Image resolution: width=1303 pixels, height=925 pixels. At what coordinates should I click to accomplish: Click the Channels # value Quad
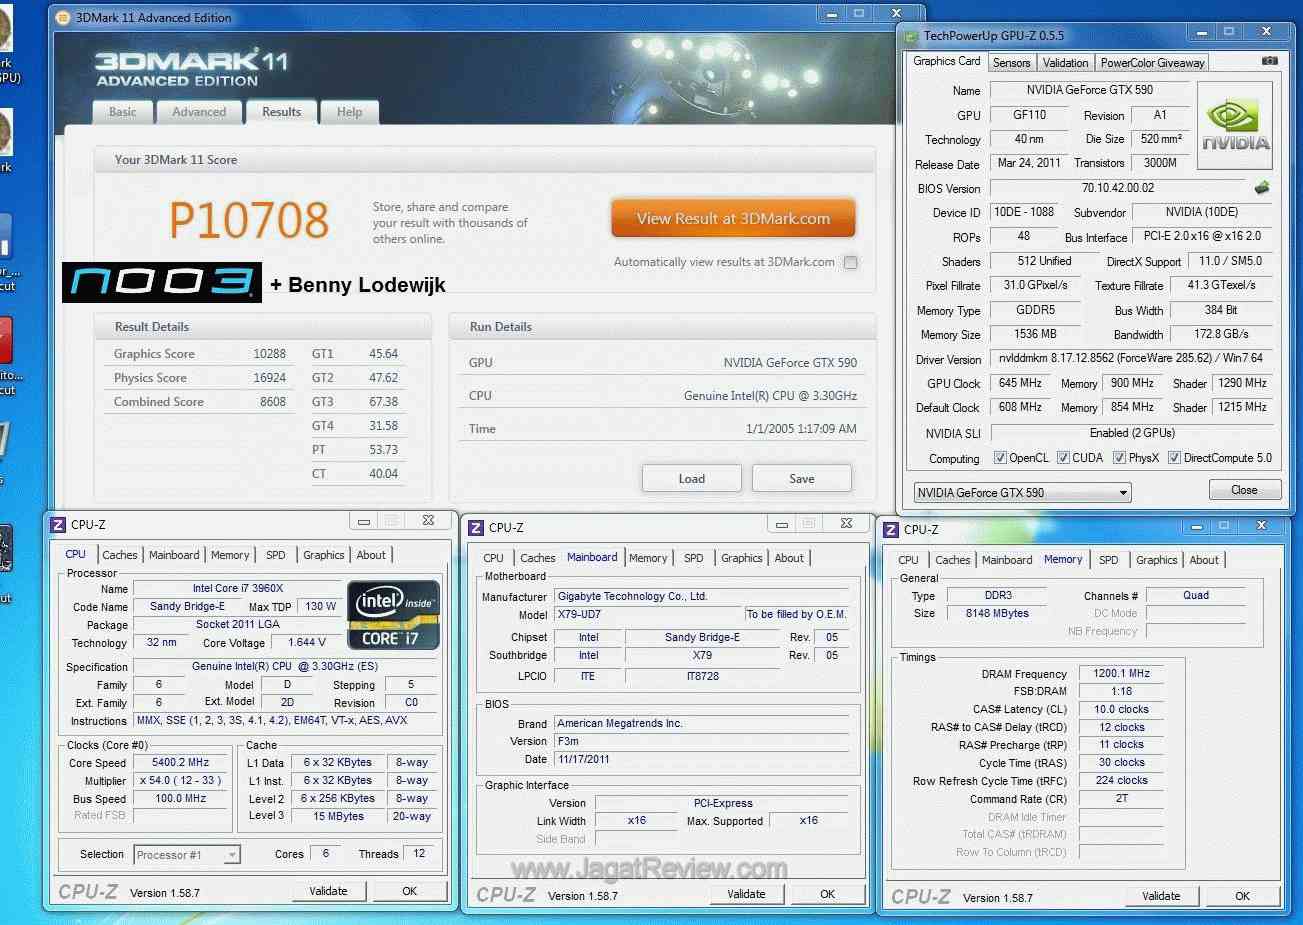coord(1195,595)
